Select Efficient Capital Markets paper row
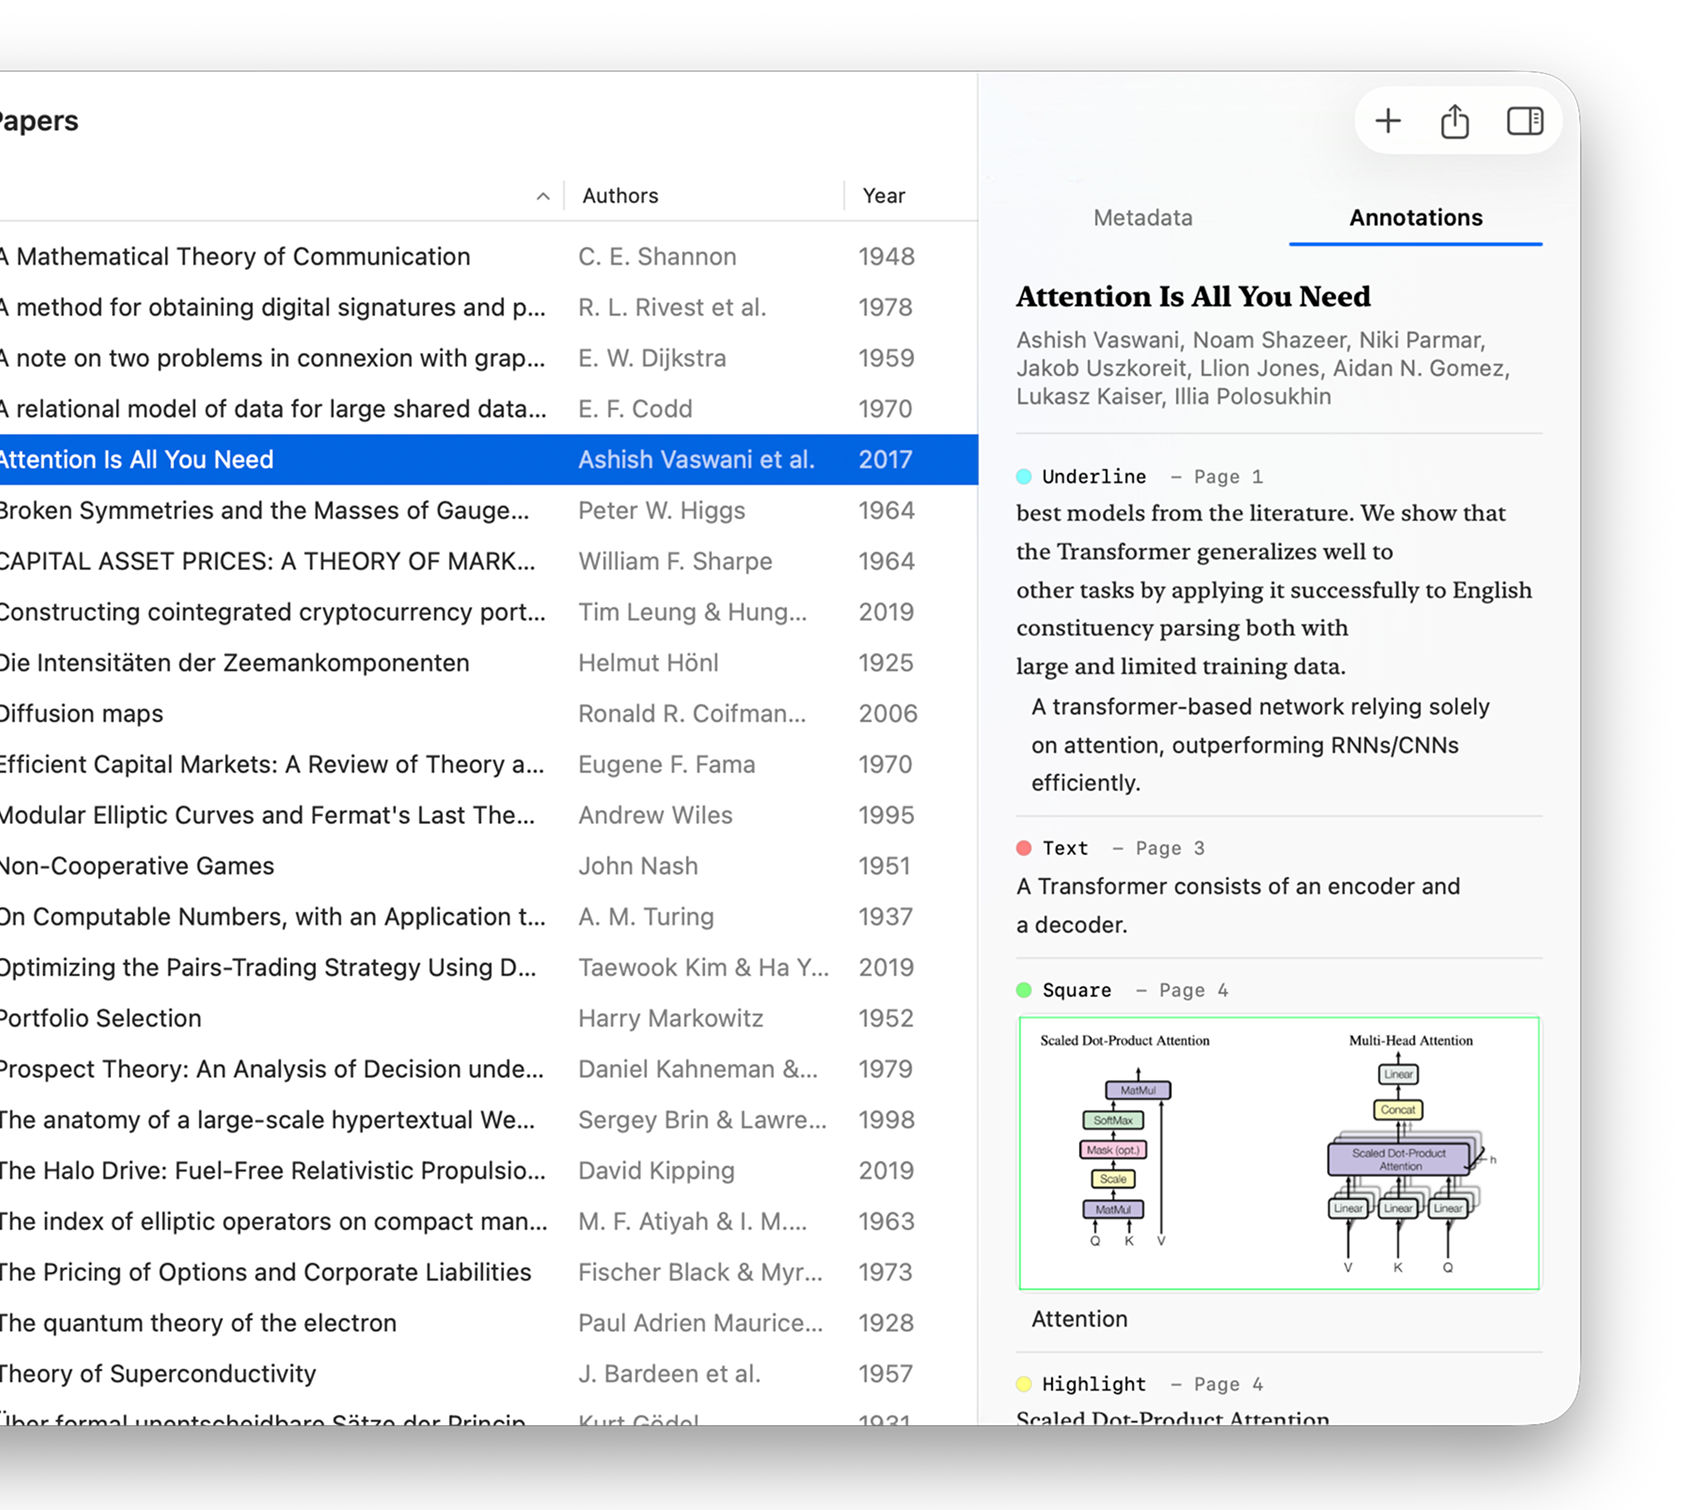Screen dimensions: 1686x1510 (488, 764)
